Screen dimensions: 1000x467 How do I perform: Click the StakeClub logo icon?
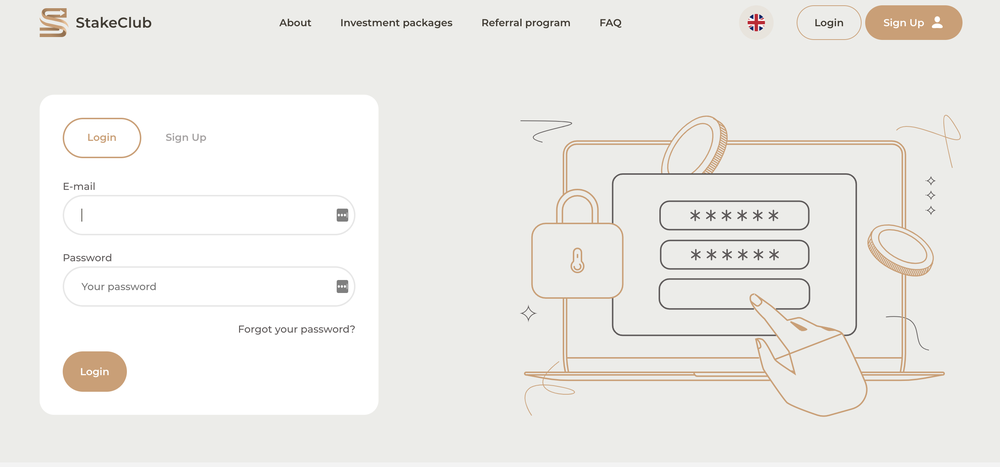(x=53, y=22)
